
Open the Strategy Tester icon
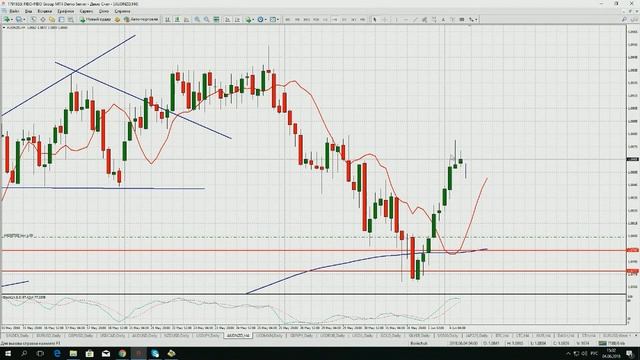[71, 19]
